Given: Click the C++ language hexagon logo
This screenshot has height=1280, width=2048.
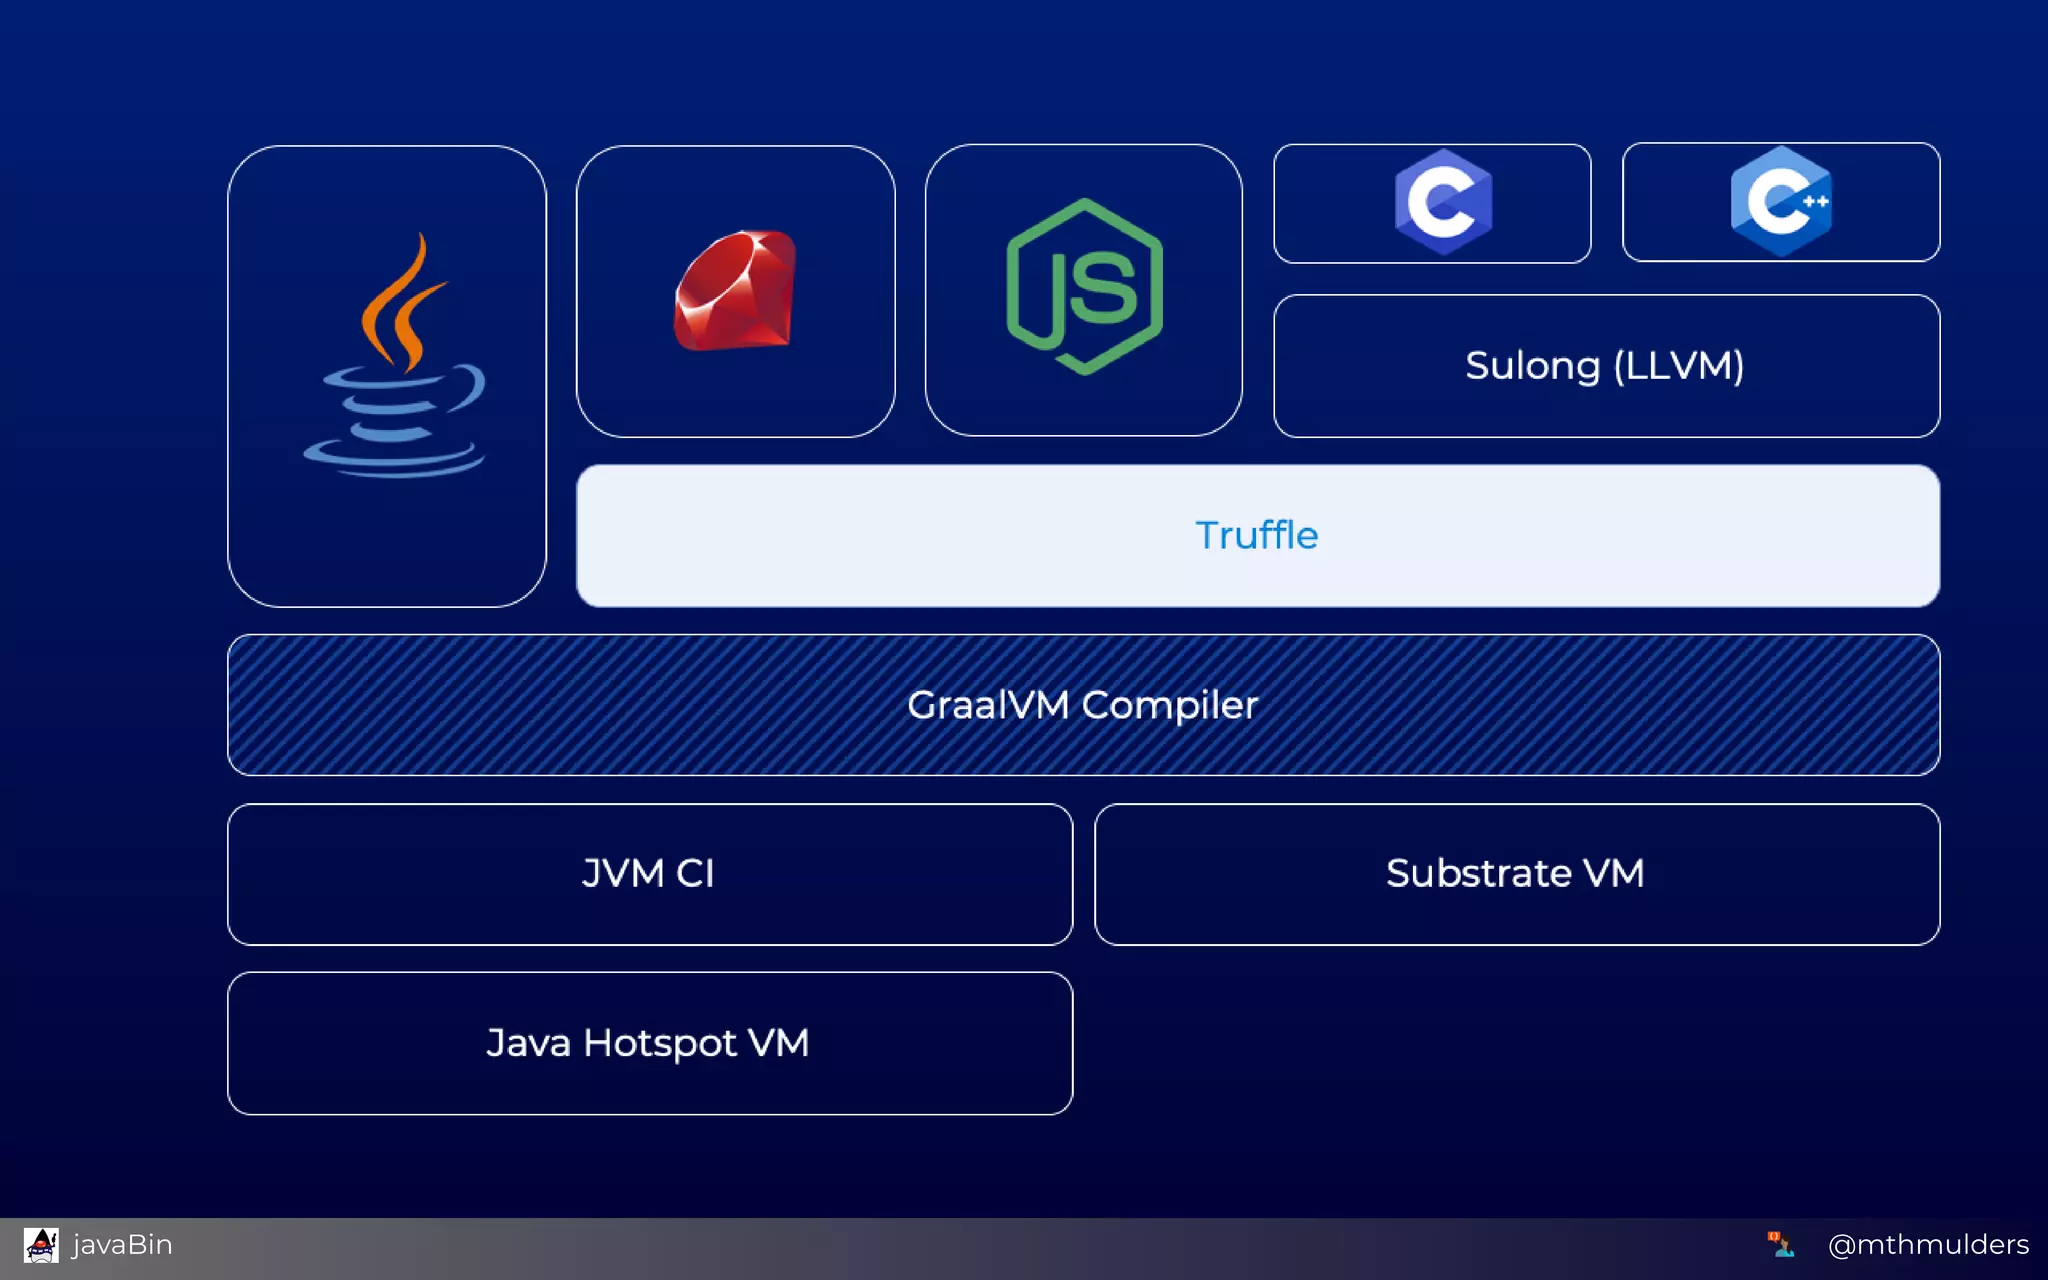Looking at the screenshot, I should click(1781, 201).
